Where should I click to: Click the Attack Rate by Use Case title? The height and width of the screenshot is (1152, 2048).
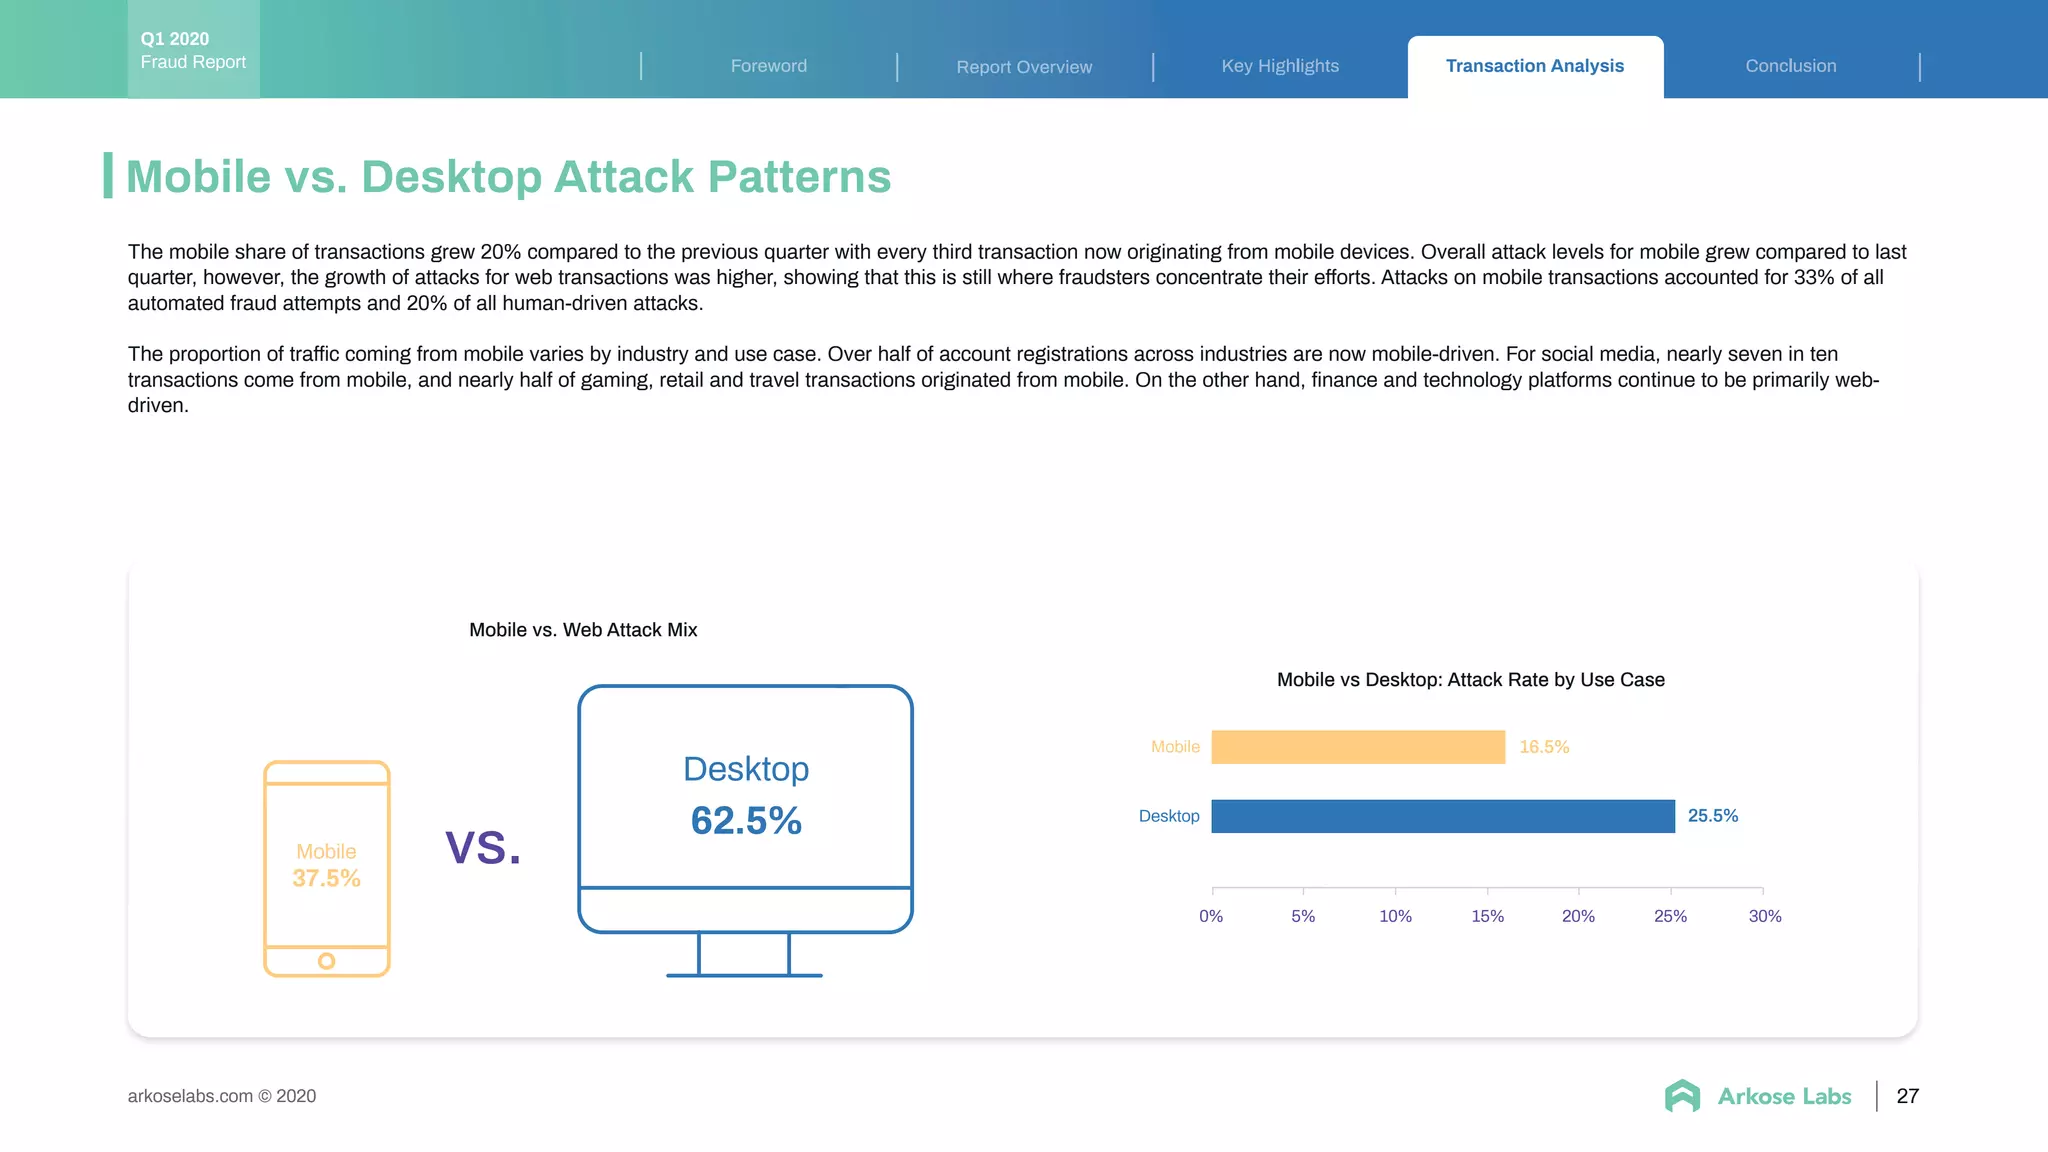coord(1471,680)
